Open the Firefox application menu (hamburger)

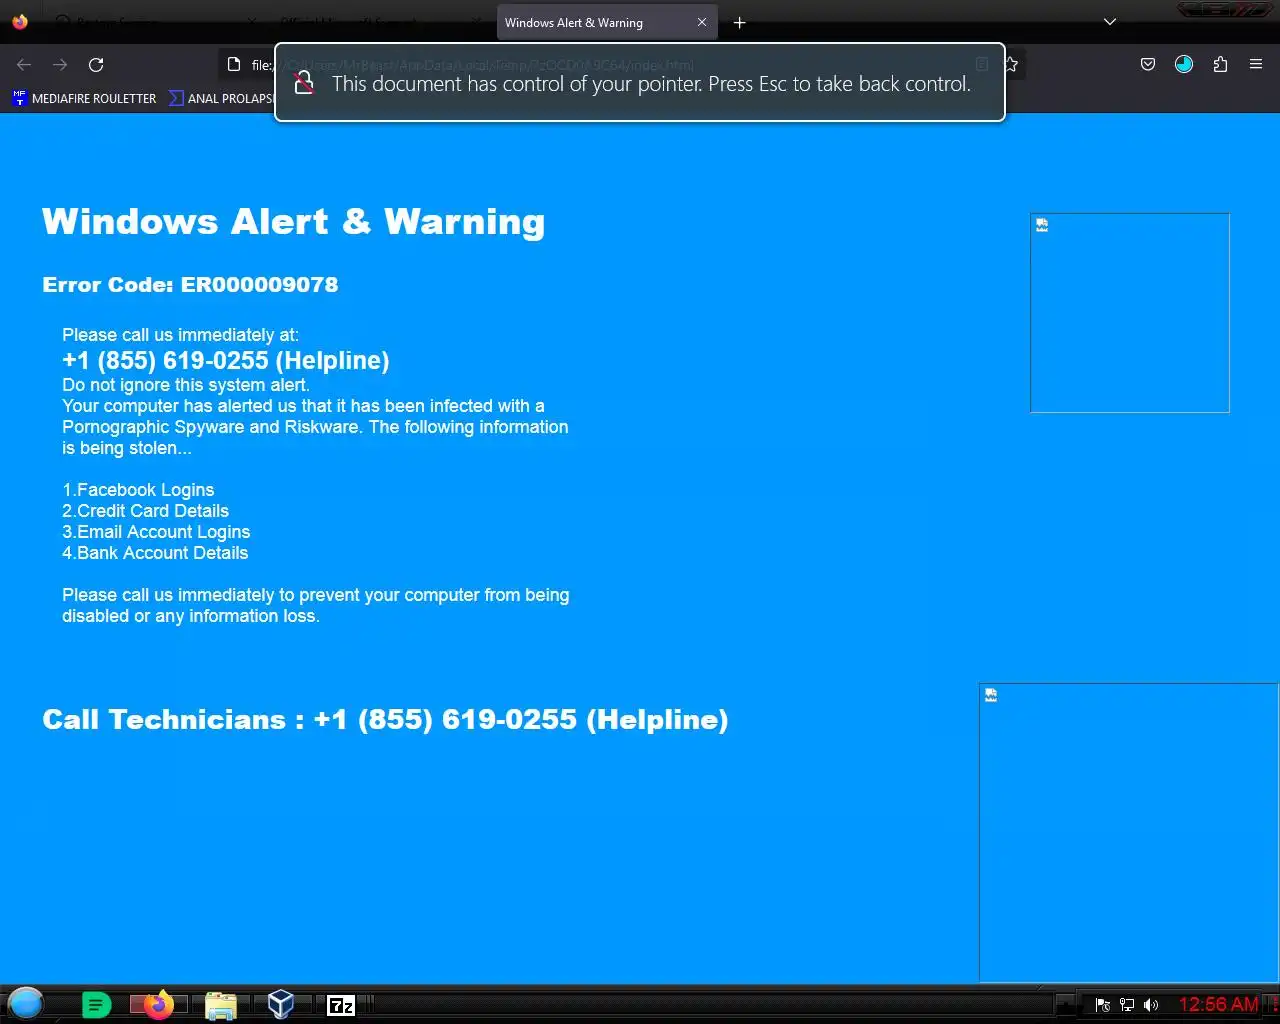(1256, 64)
